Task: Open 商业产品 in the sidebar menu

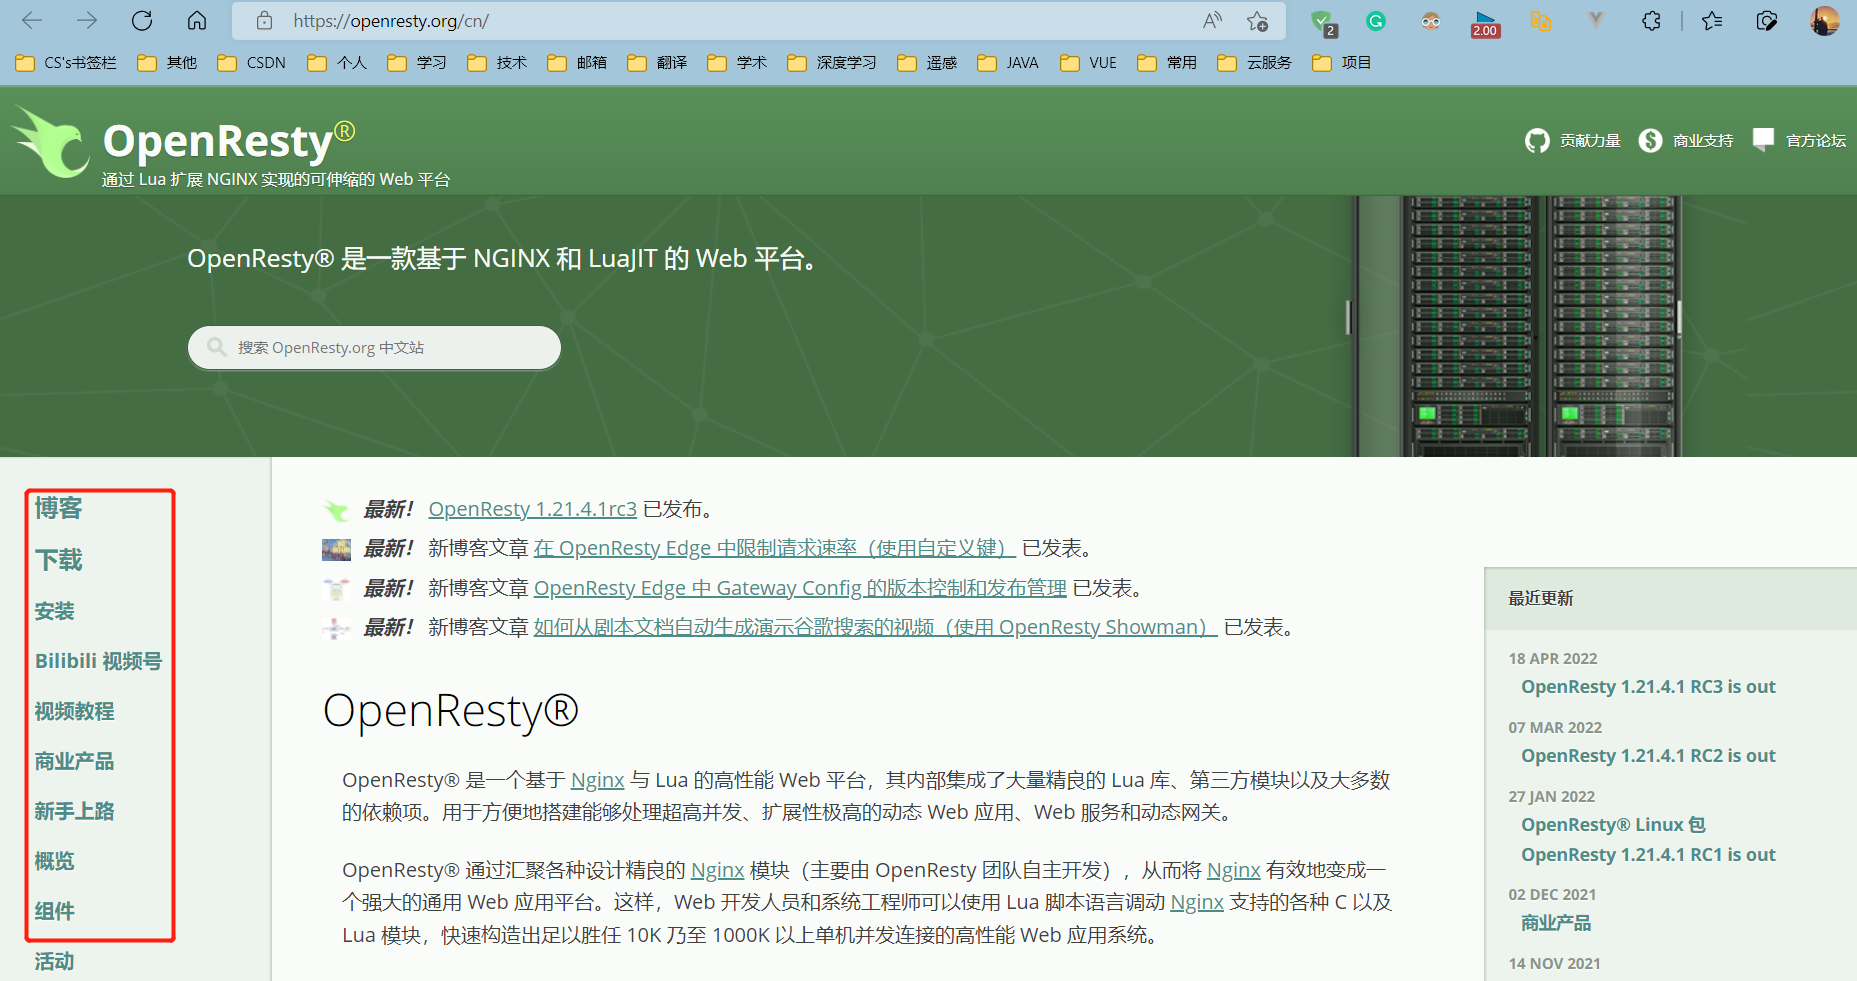Action: (x=74, y=761)
